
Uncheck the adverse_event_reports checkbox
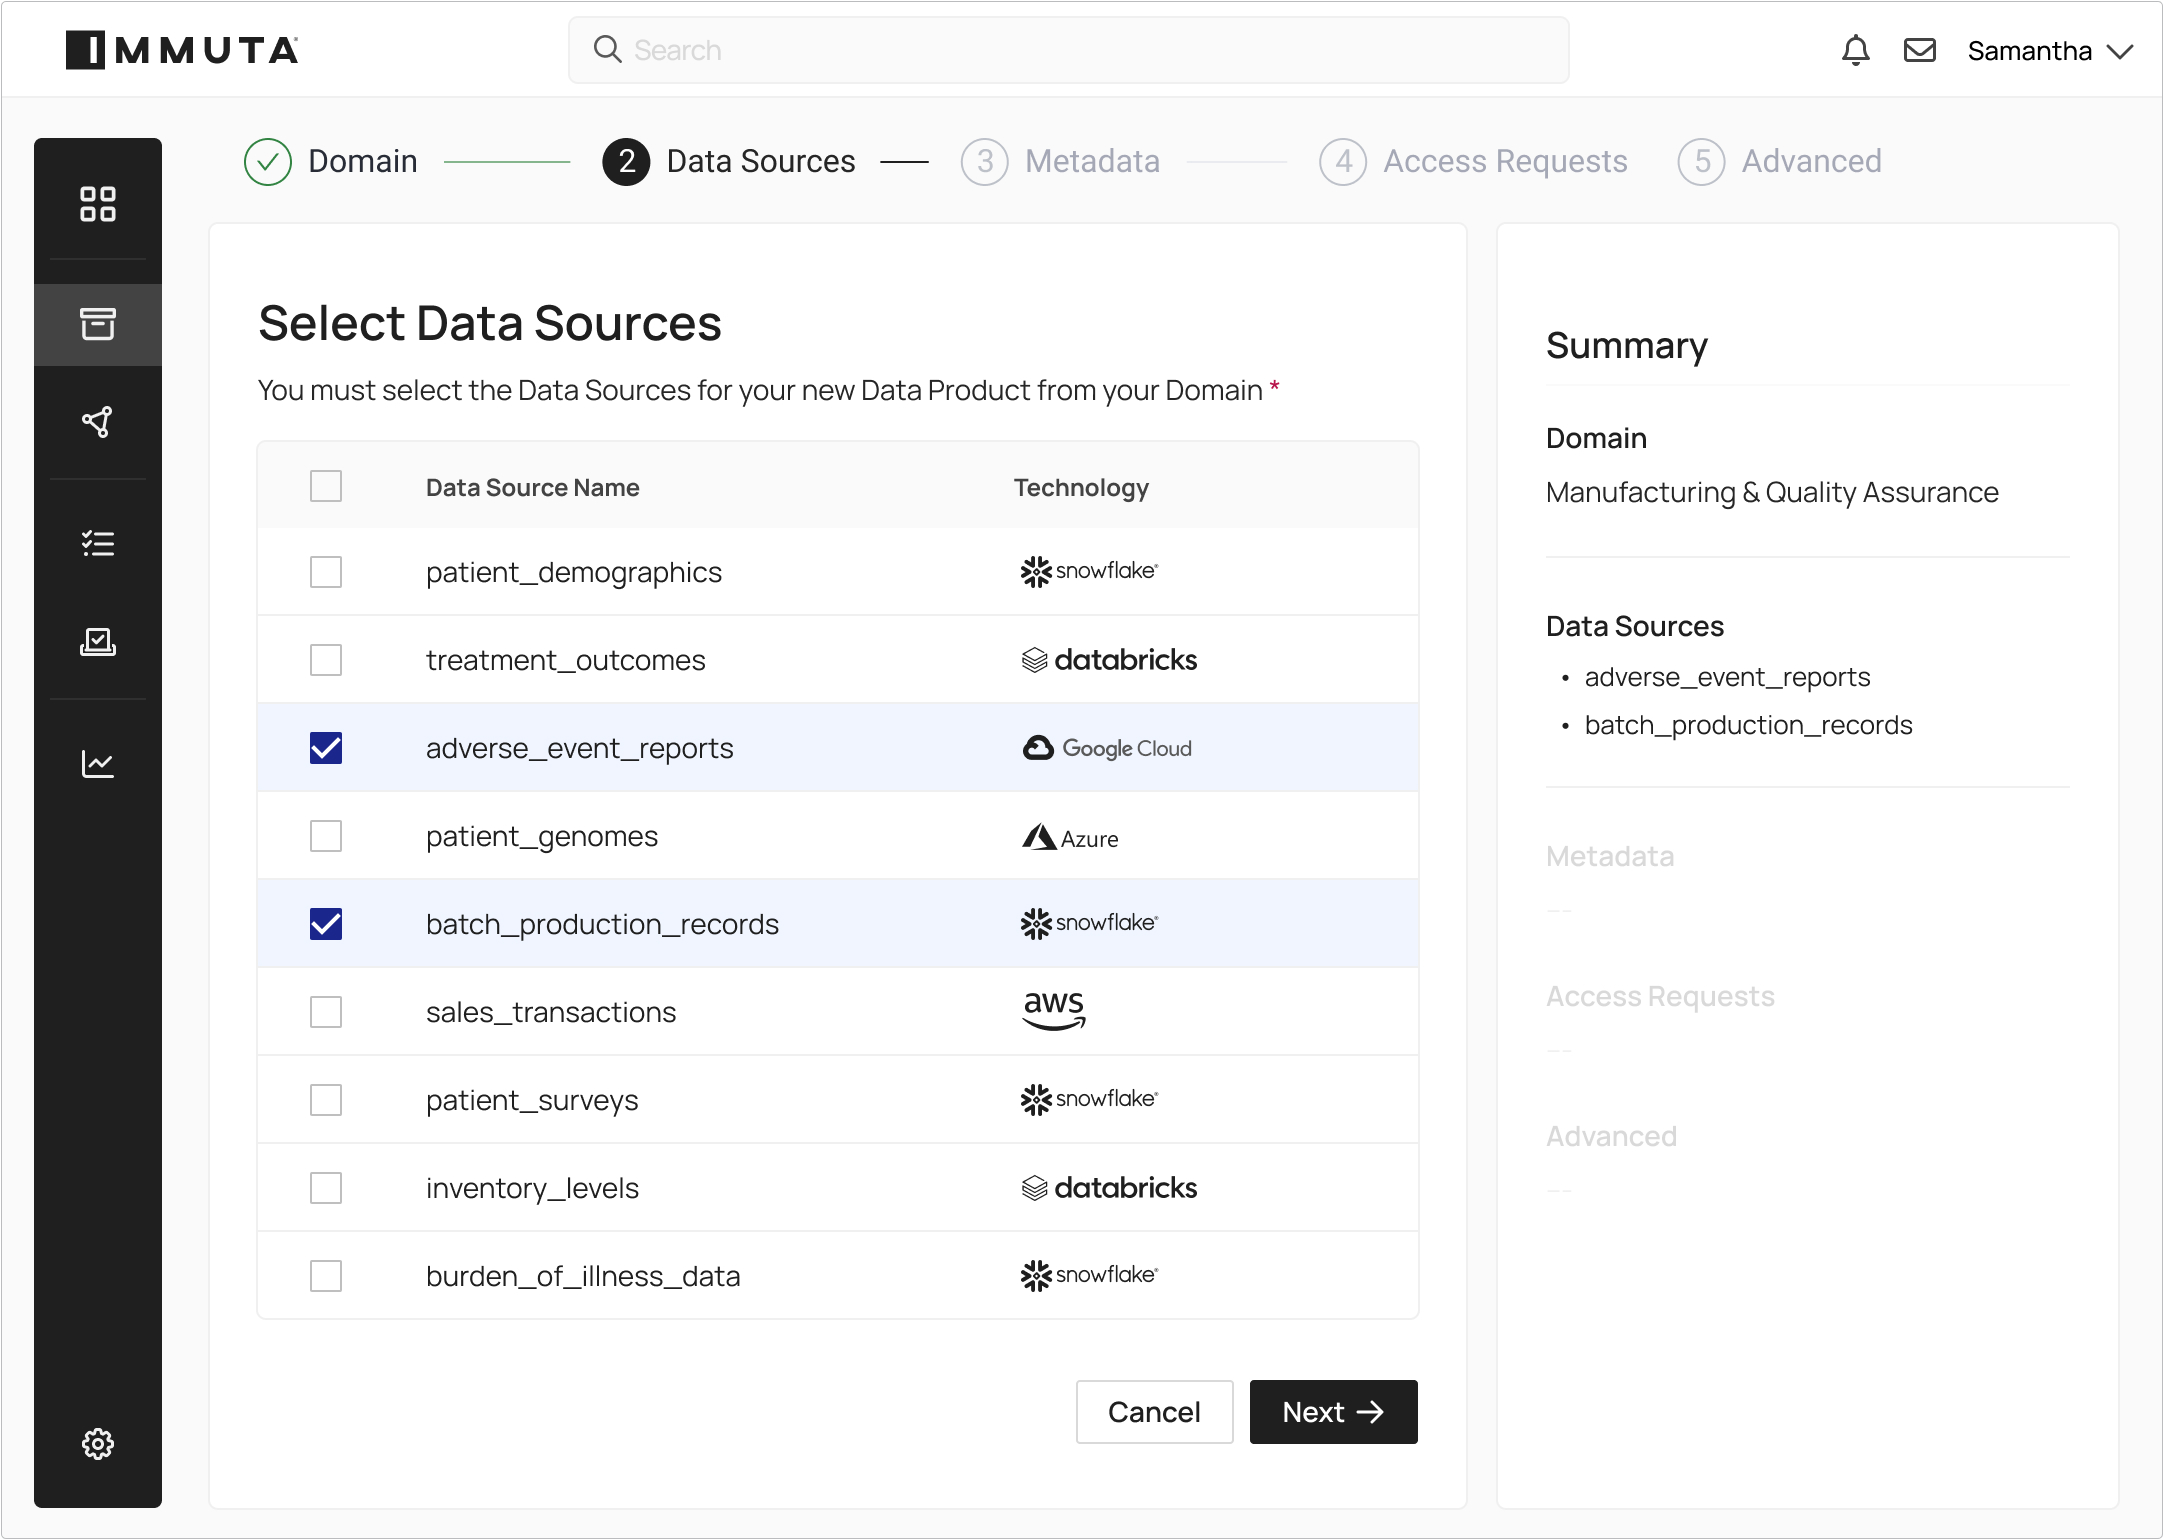(326, 748)
